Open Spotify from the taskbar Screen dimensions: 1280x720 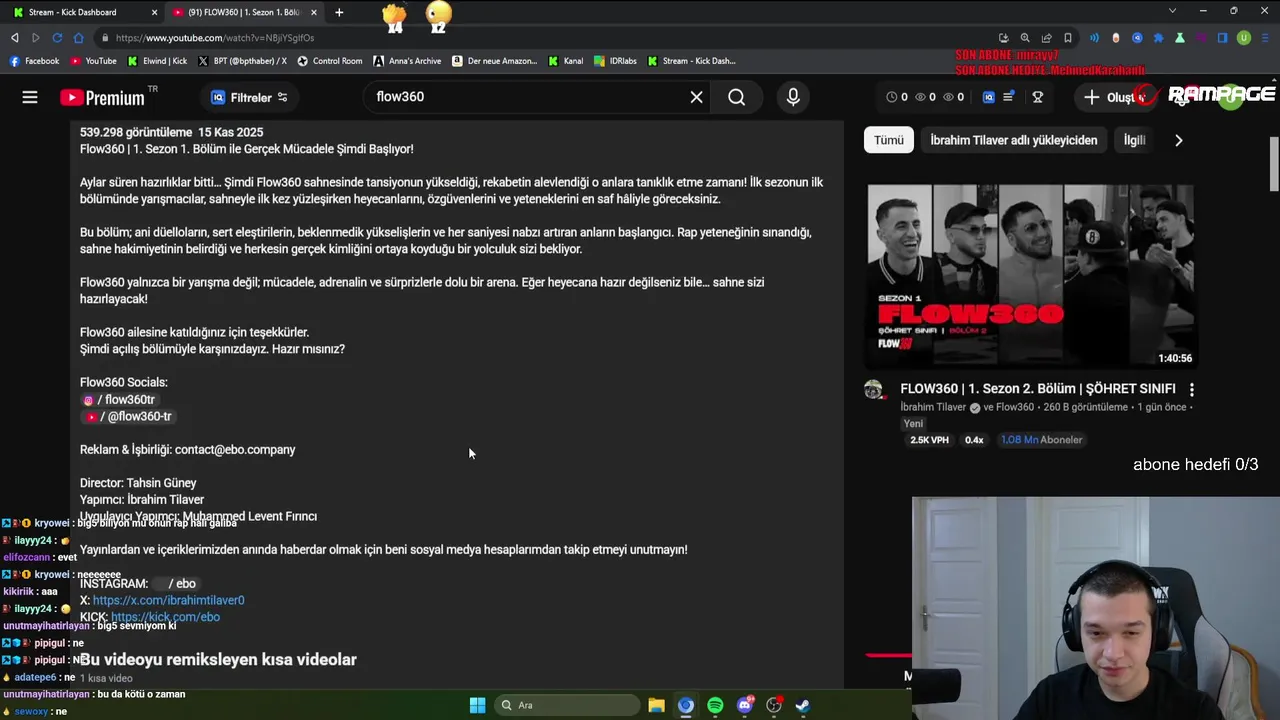pos(715,705)
